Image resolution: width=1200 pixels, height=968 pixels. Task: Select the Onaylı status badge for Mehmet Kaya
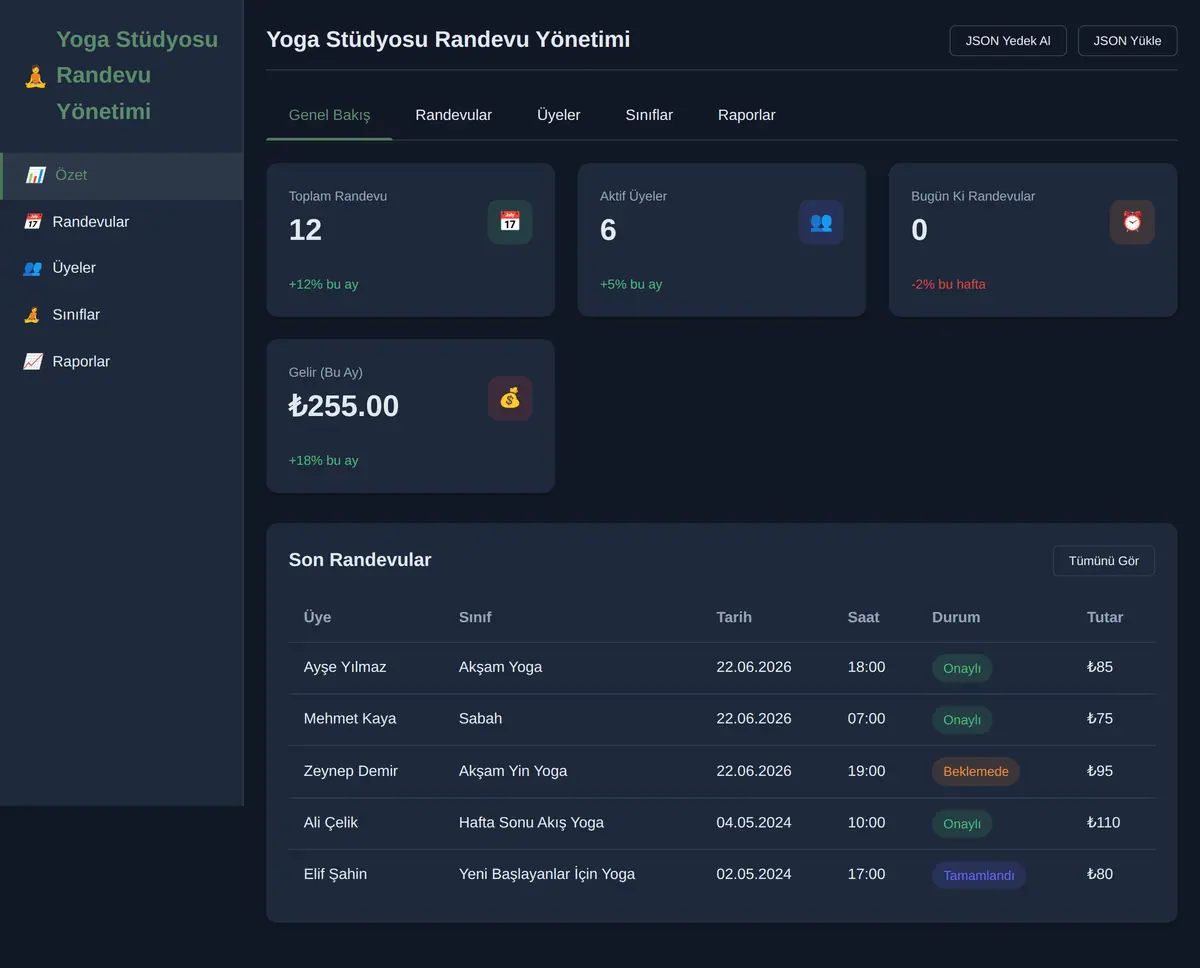click(x=962, y=720)
